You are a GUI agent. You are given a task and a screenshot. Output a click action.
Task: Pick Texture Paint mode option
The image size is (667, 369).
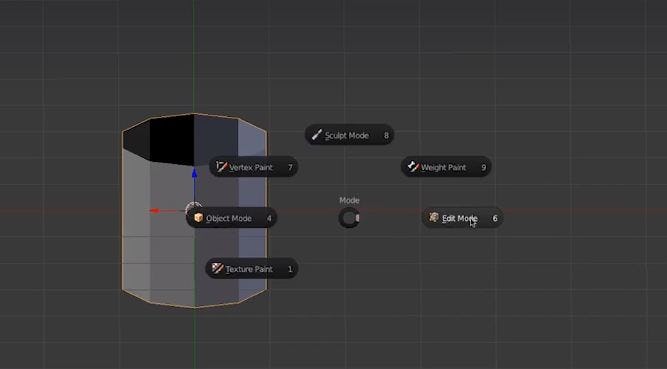pyautogui.click(x=252, y=269)
